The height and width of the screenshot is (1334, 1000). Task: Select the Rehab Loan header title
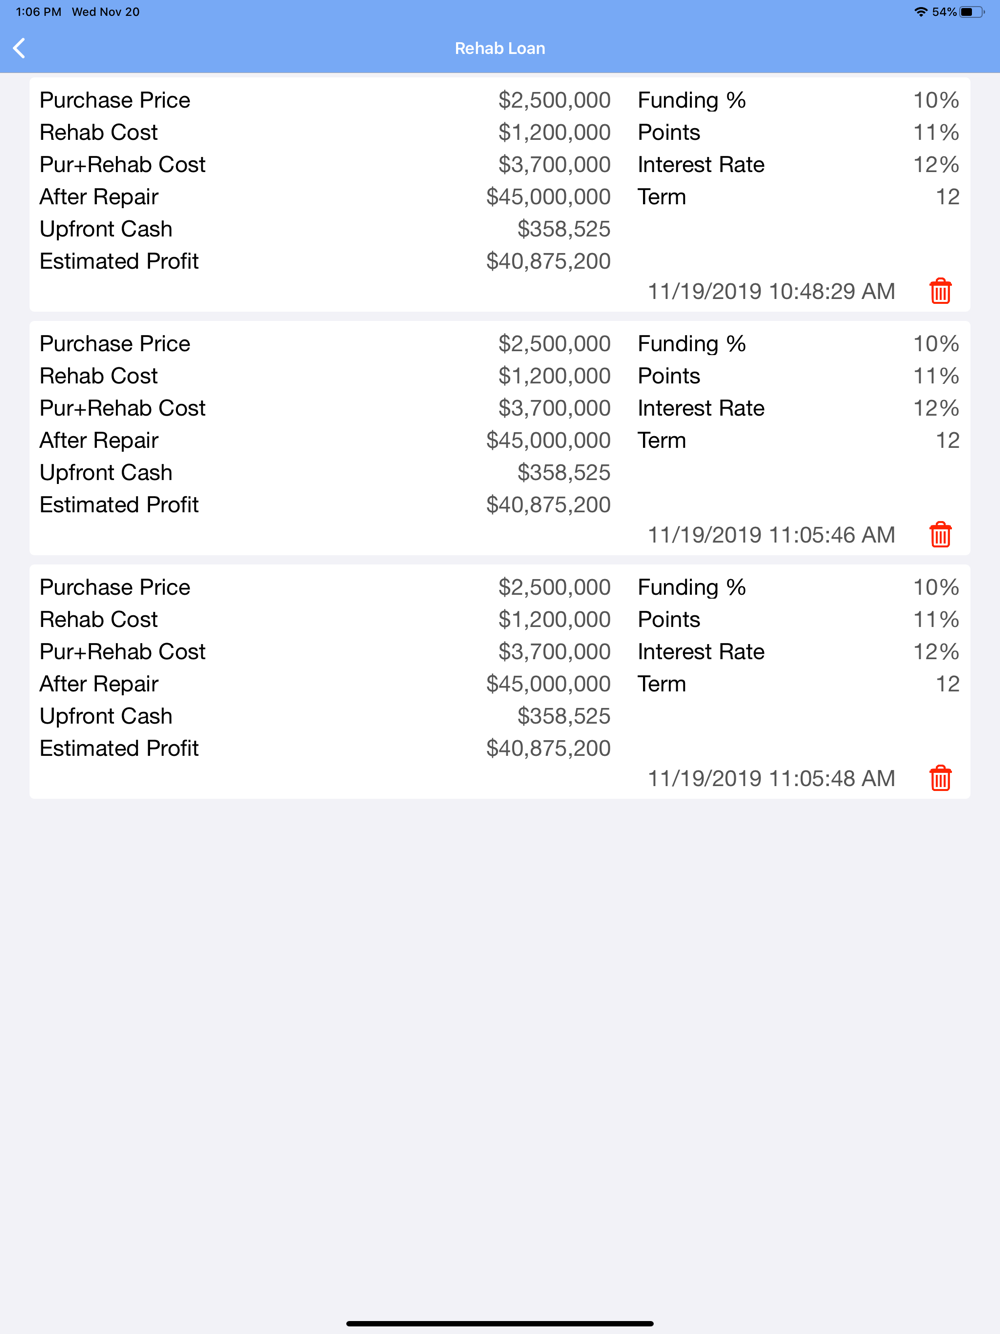tap(500, 48)
